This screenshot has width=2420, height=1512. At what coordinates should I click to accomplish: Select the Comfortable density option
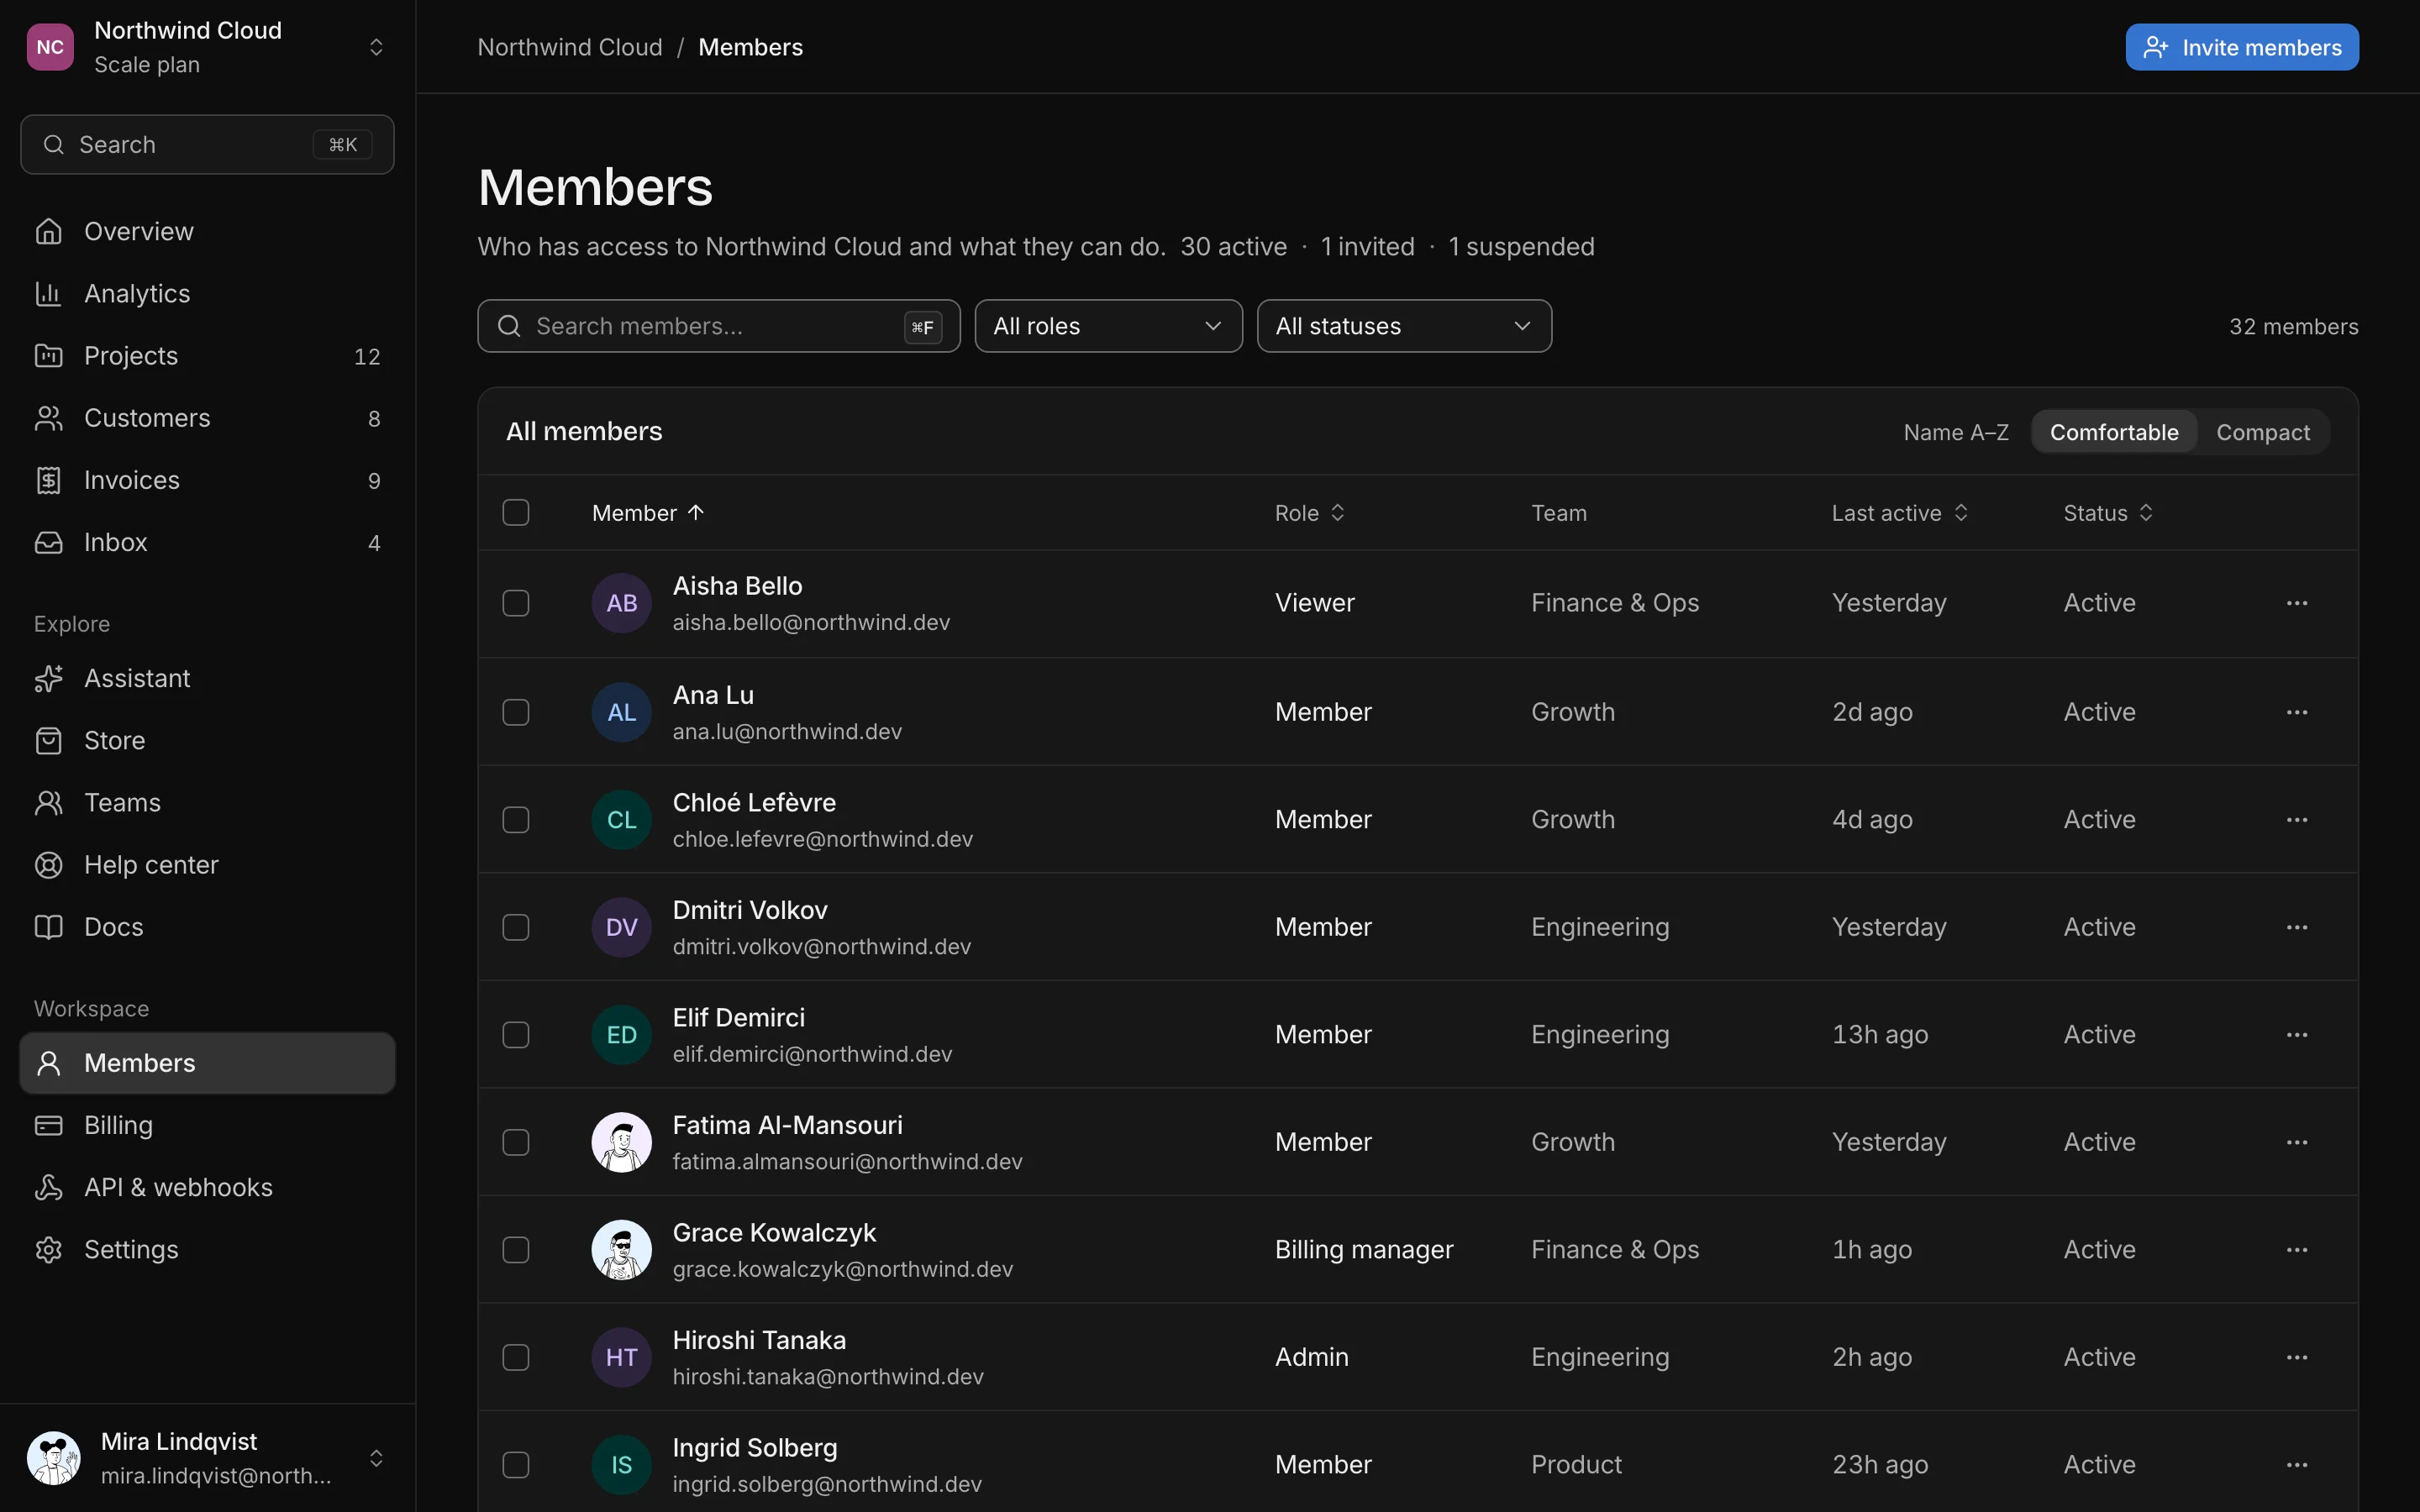pyautogui.click(x=2114, y=432)
